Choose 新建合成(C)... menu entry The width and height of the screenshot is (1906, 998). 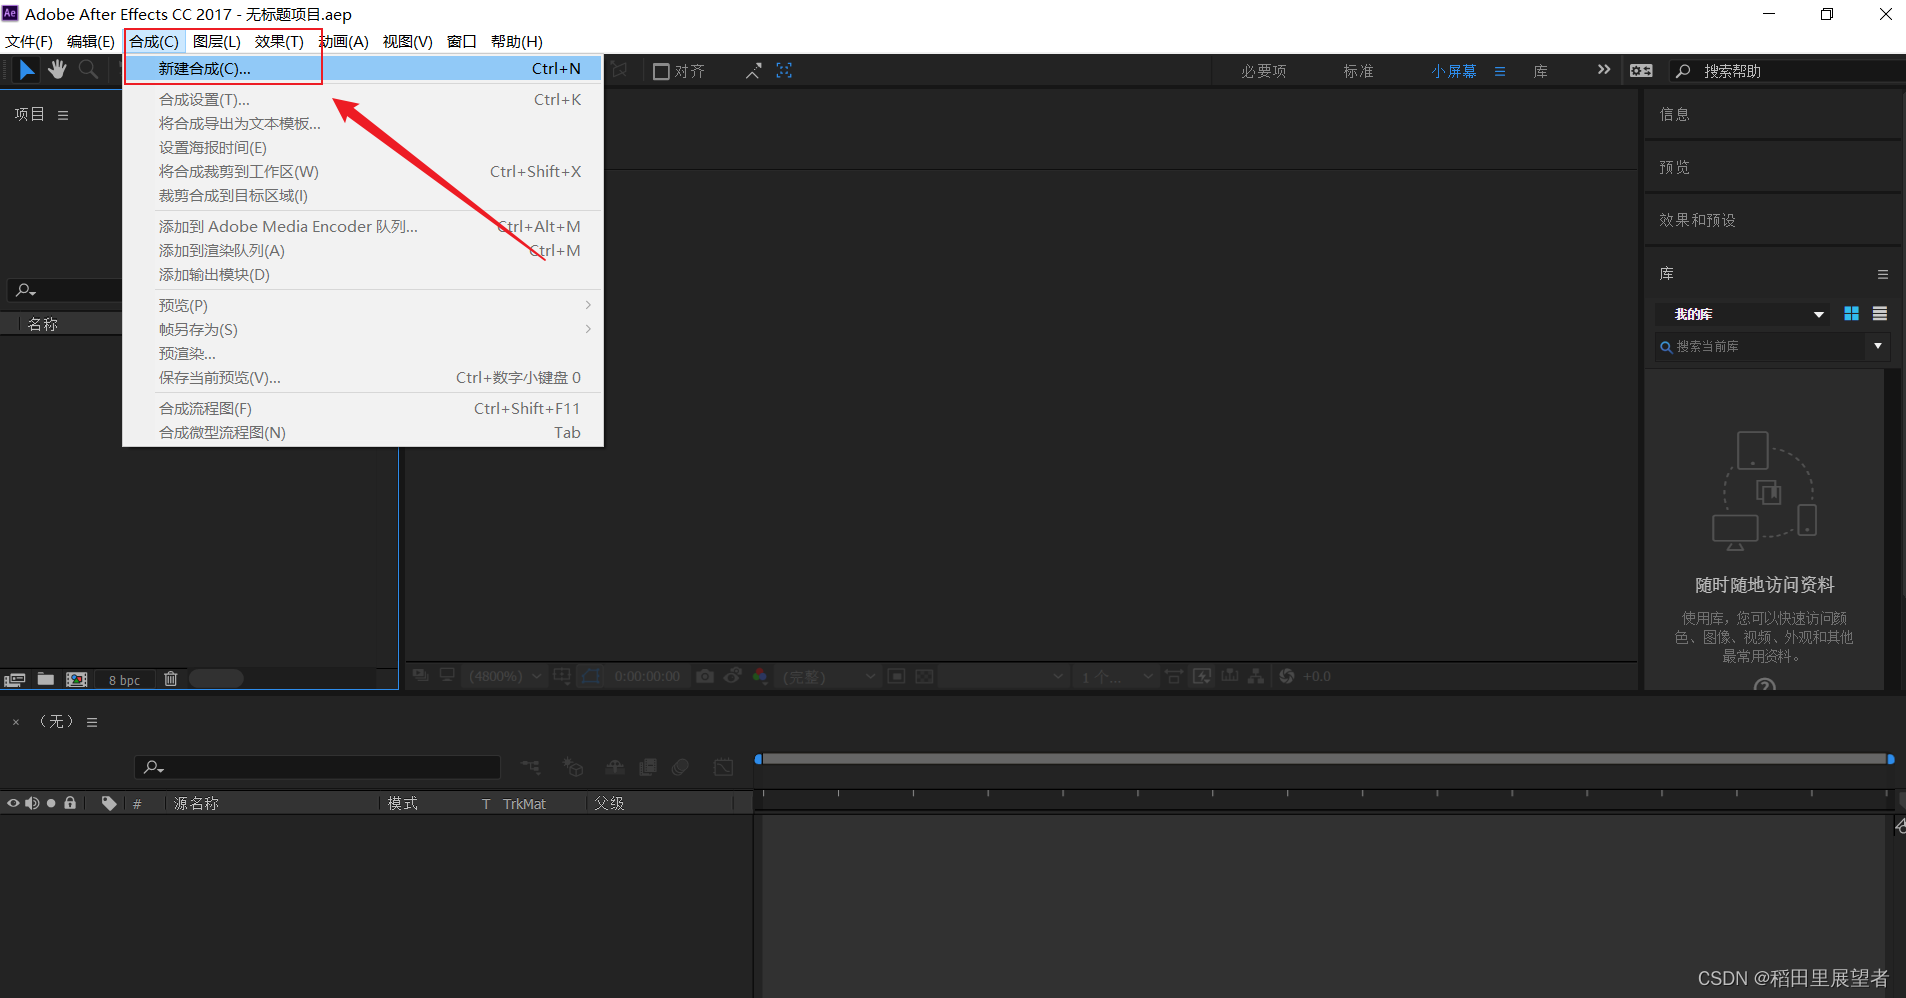coord(363,68)
